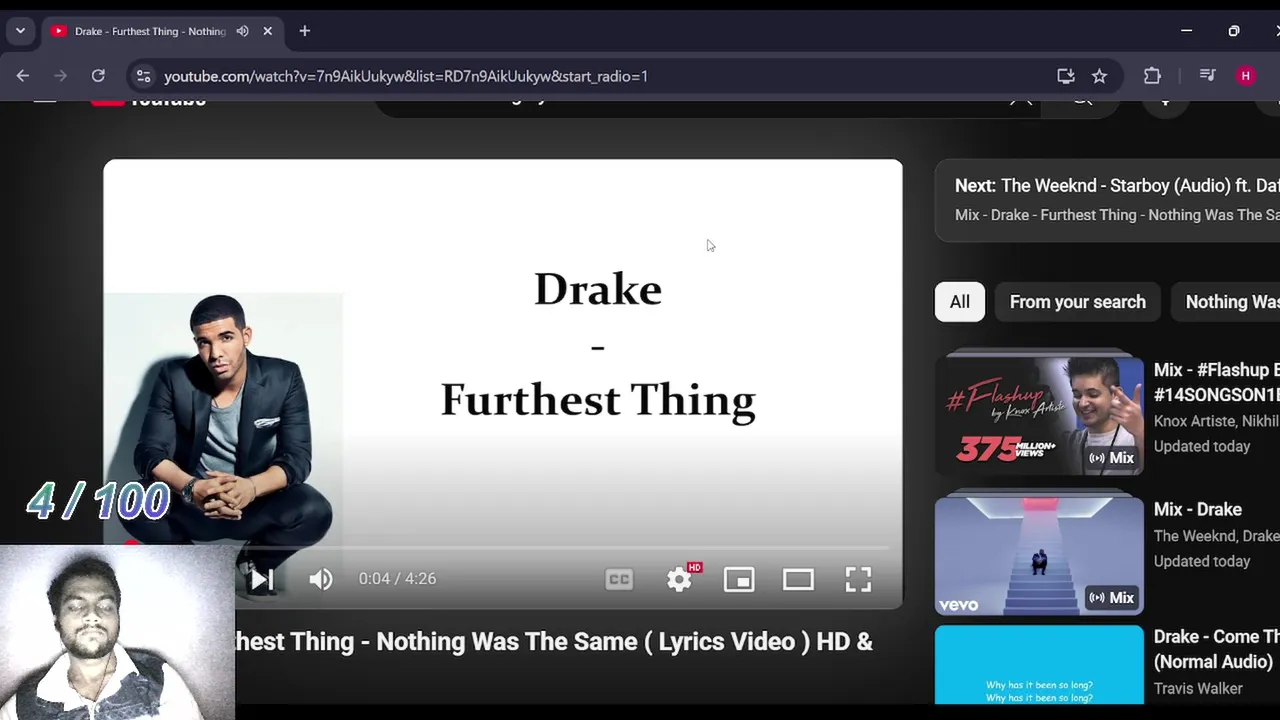Enable miniplayer mode icon
Screen dimensions: 1280x720
[x=739, y=579]
